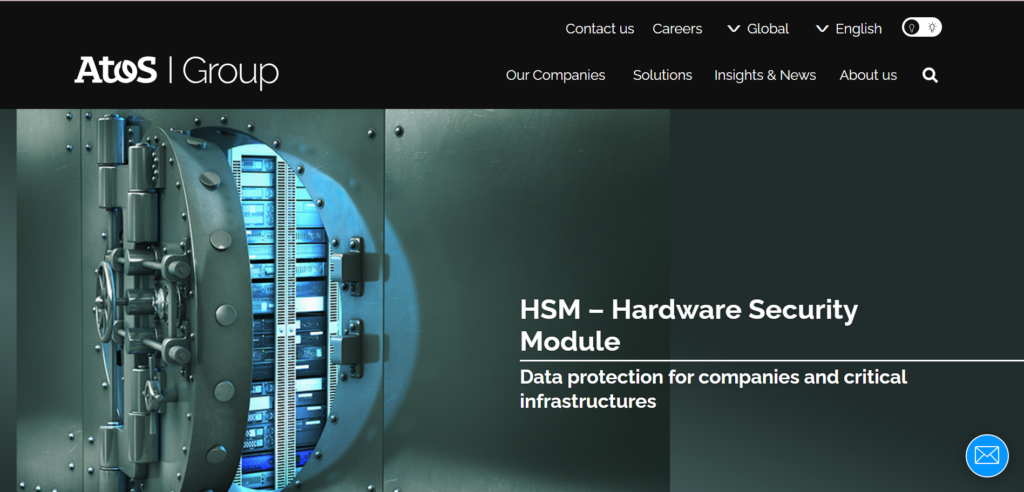Click the lit bulb icon in theme switch

tap(932, 28)
